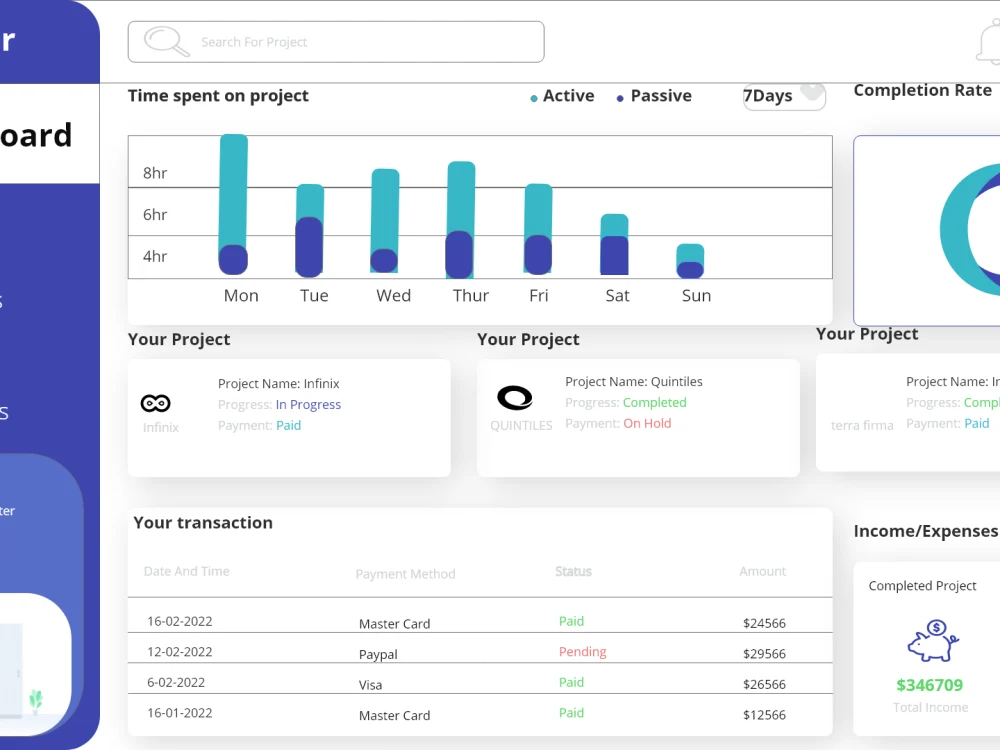Click the Visa payment method cell
The height and width of the screenshot is (750, 1000).
371,685
